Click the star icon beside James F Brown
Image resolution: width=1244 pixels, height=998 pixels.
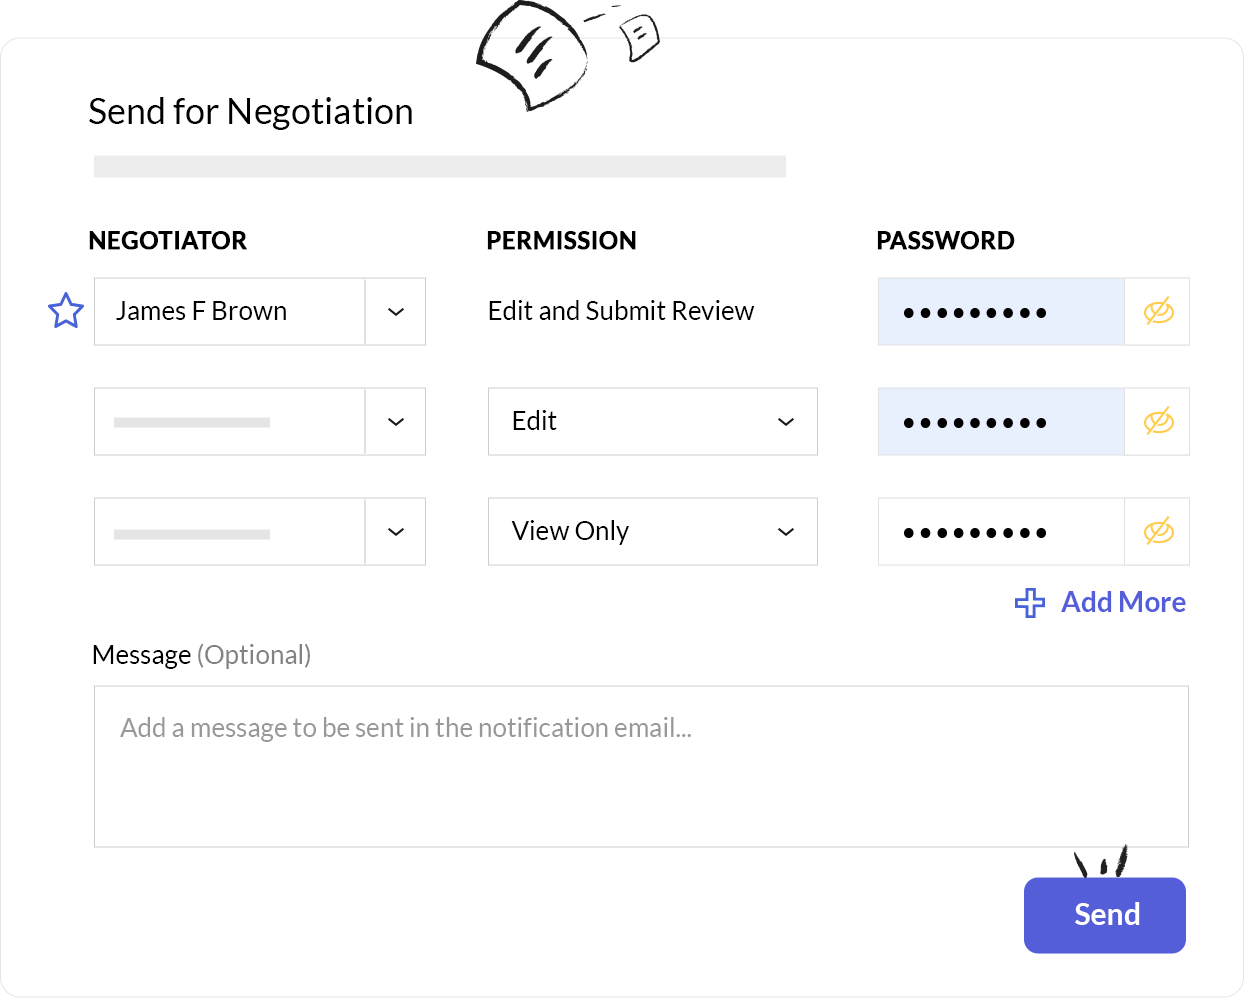click(66, 311)
